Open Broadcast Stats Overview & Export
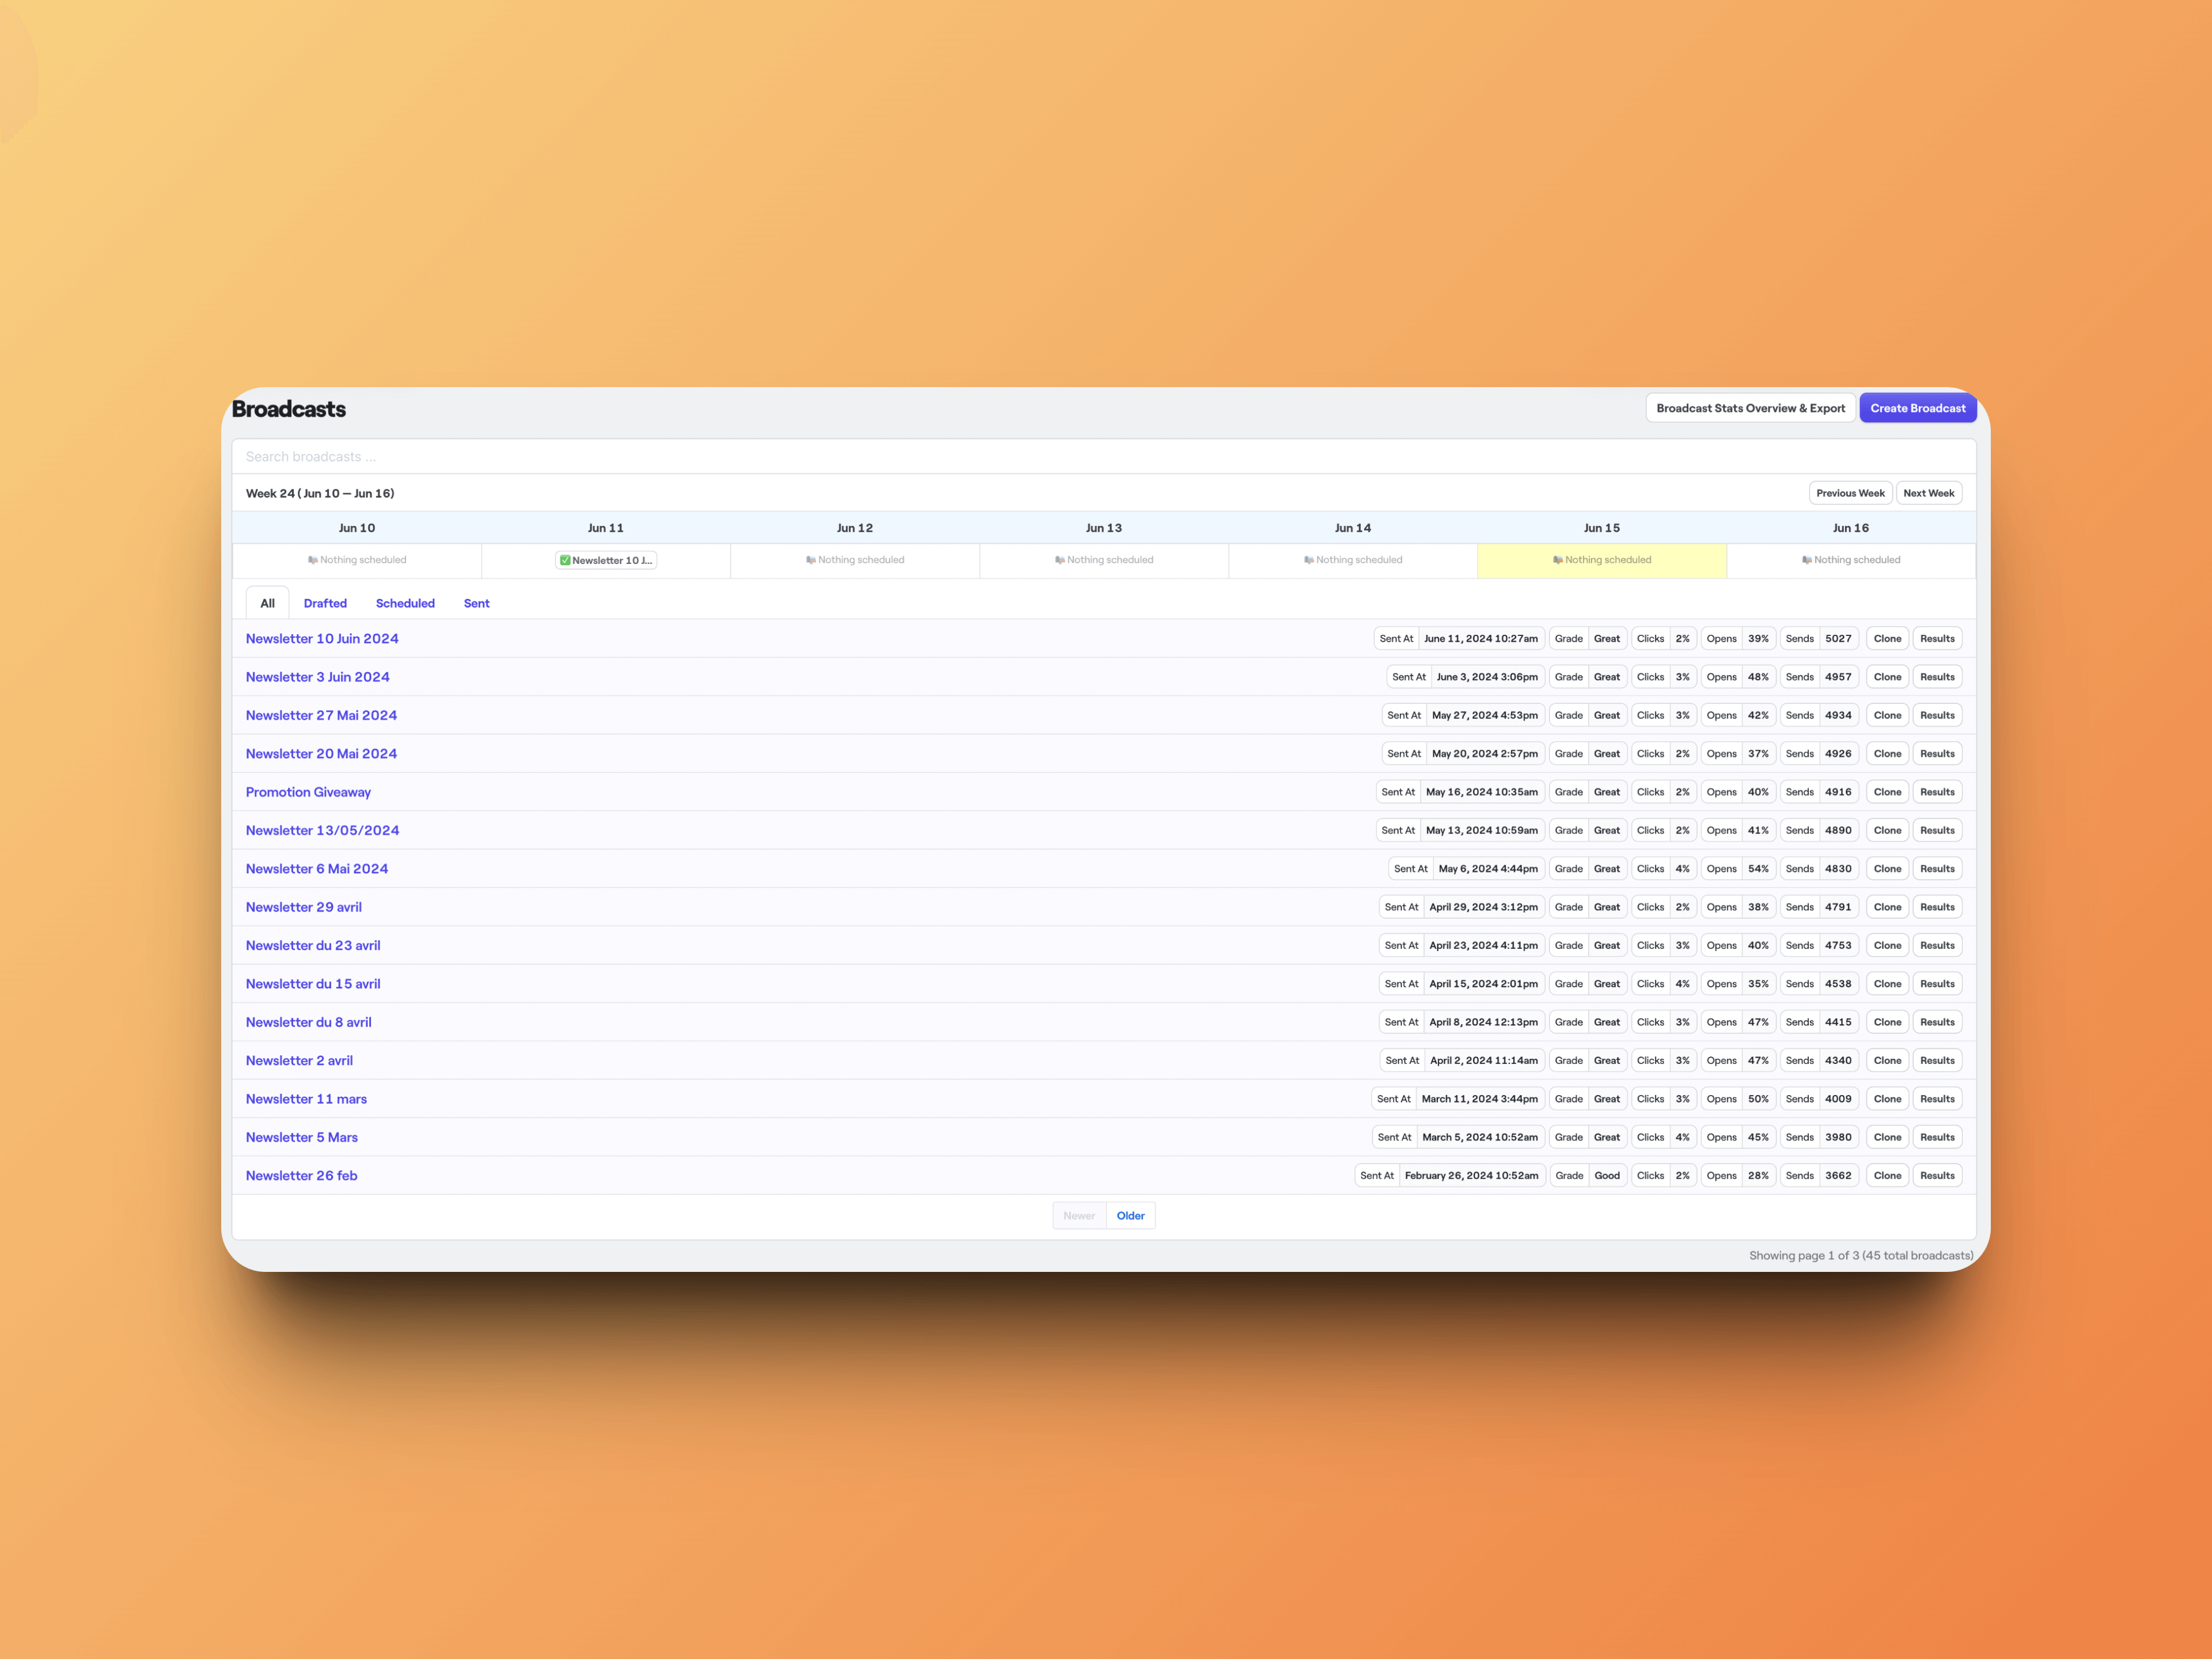This screenshot has width=2212, height=1659. click(x=1750, y=408)
